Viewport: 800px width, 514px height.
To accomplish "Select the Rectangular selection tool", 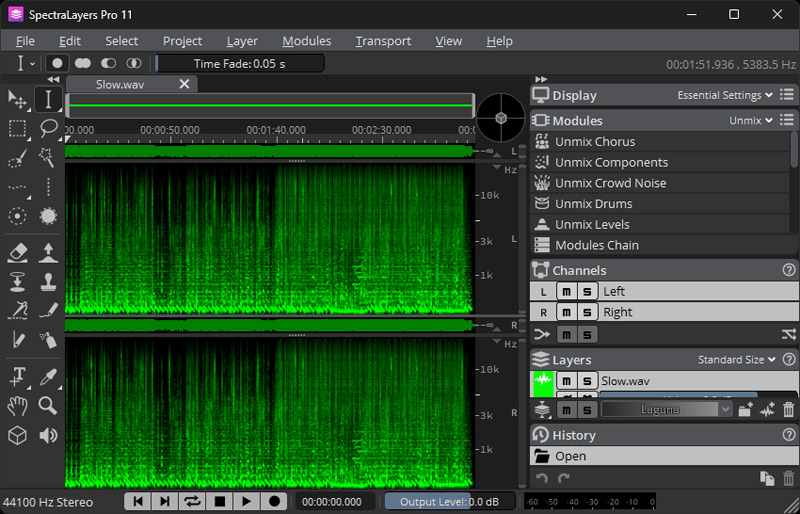I will point(17,128).
